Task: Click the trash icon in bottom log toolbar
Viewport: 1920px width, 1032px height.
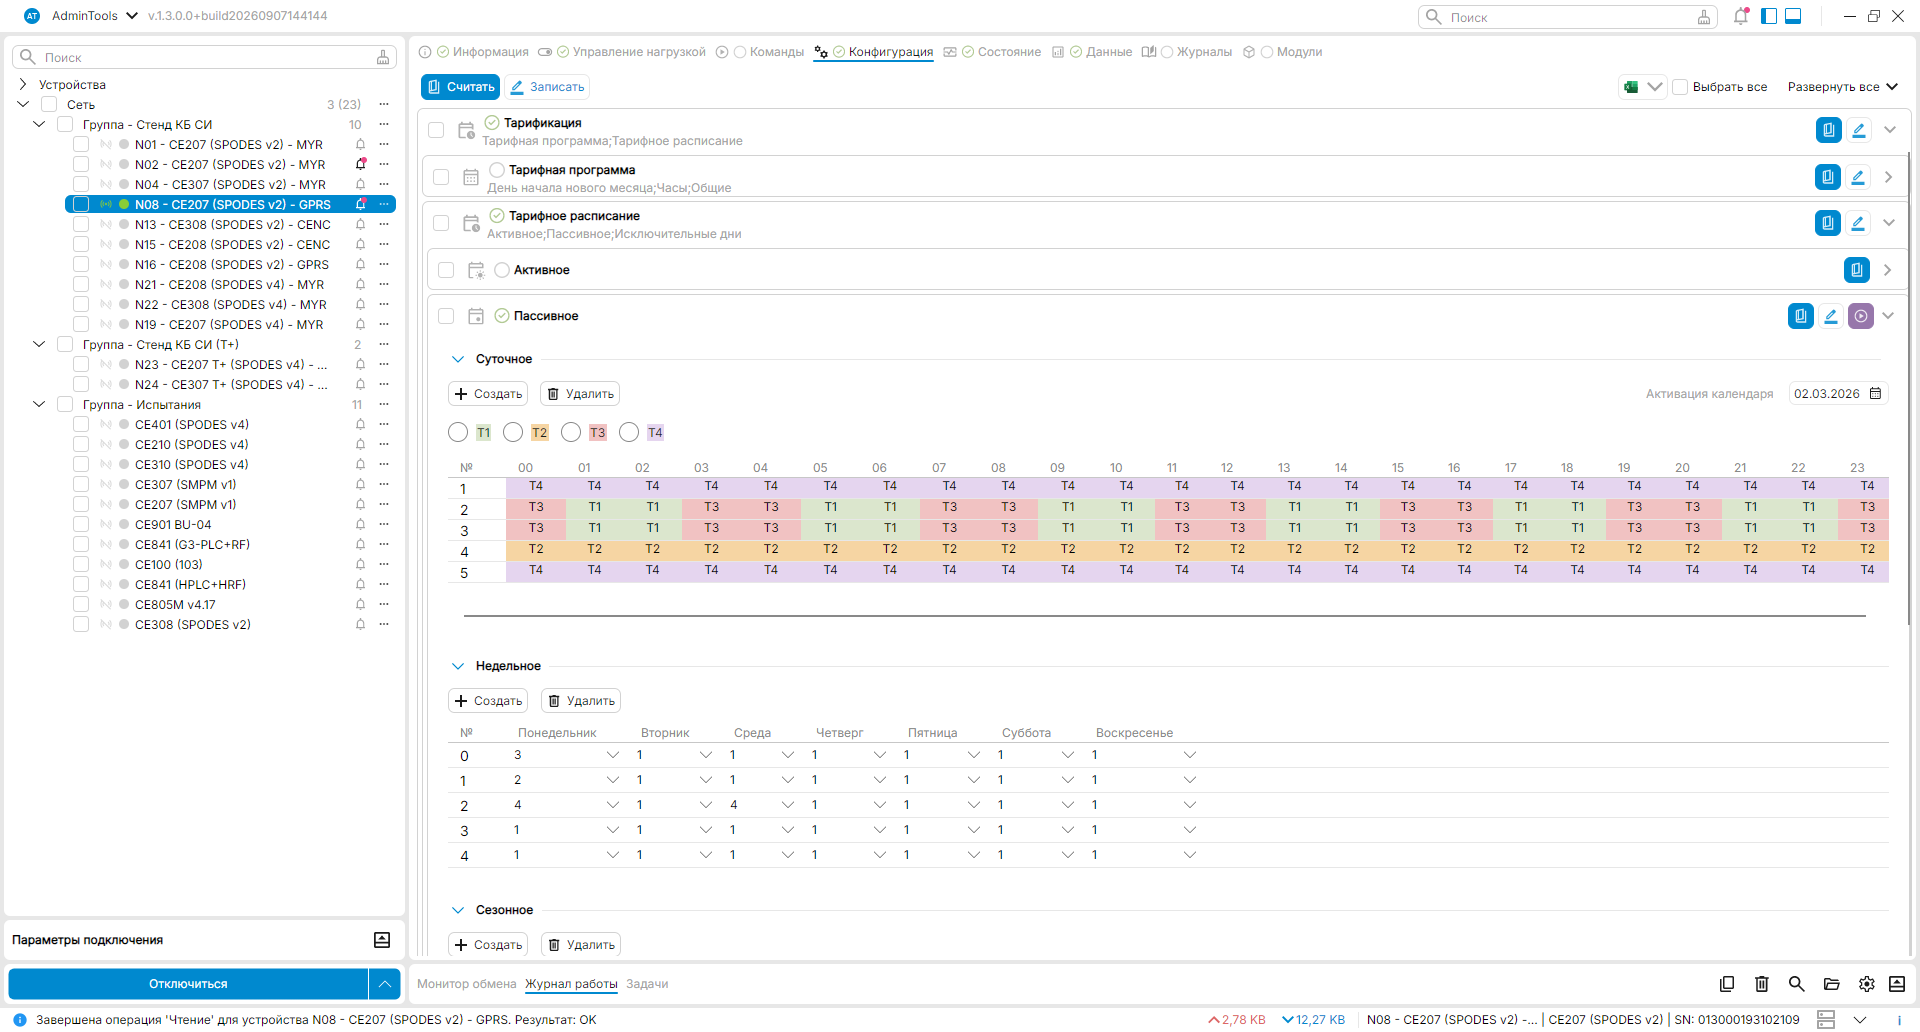Action: pyautogui.click(x=1762, y=984)
